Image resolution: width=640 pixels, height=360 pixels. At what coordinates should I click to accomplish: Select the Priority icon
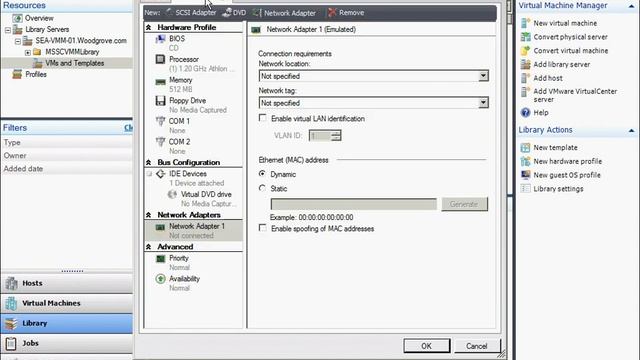pos(160,259)
